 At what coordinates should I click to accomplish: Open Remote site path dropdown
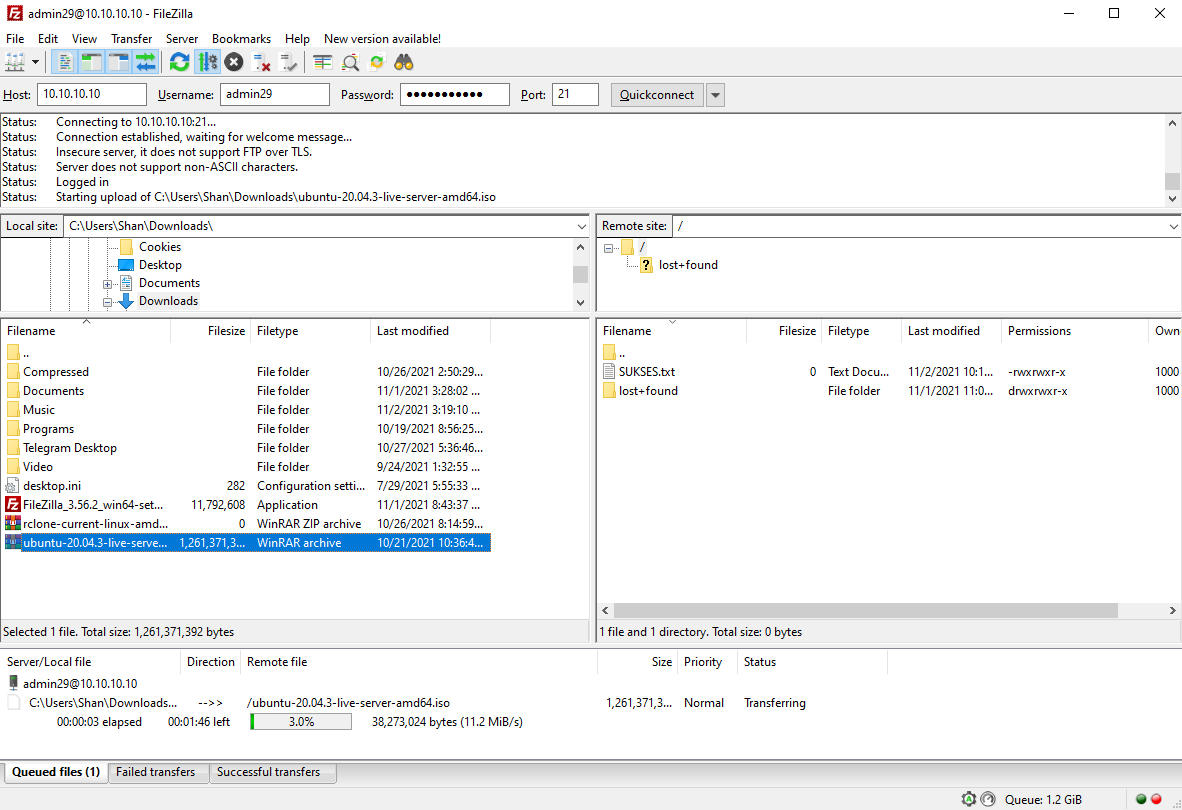coord(1173,226)
